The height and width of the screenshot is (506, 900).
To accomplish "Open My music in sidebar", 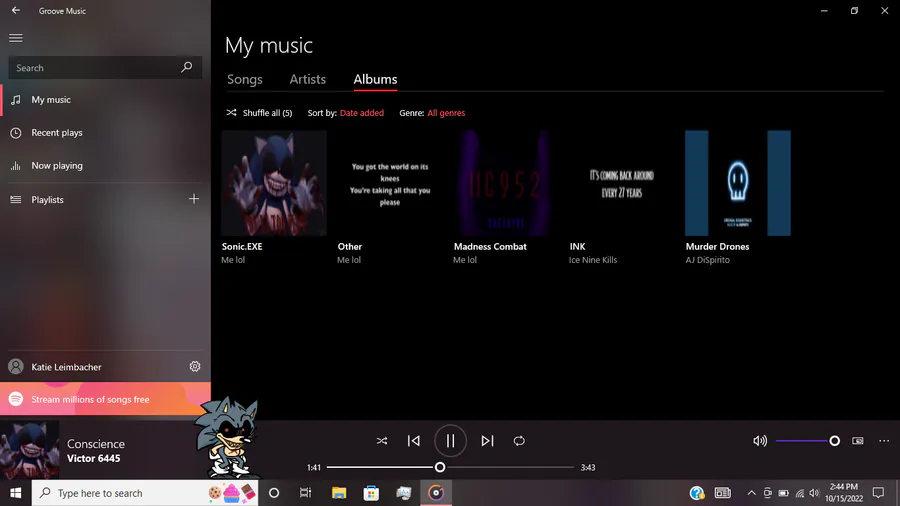I will tap(105, 100).
